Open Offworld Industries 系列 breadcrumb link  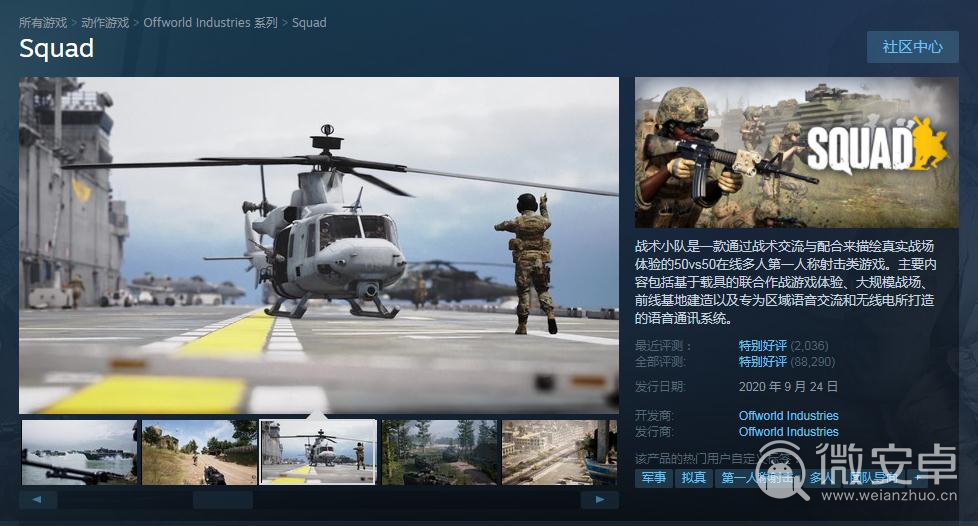[210, 22]
